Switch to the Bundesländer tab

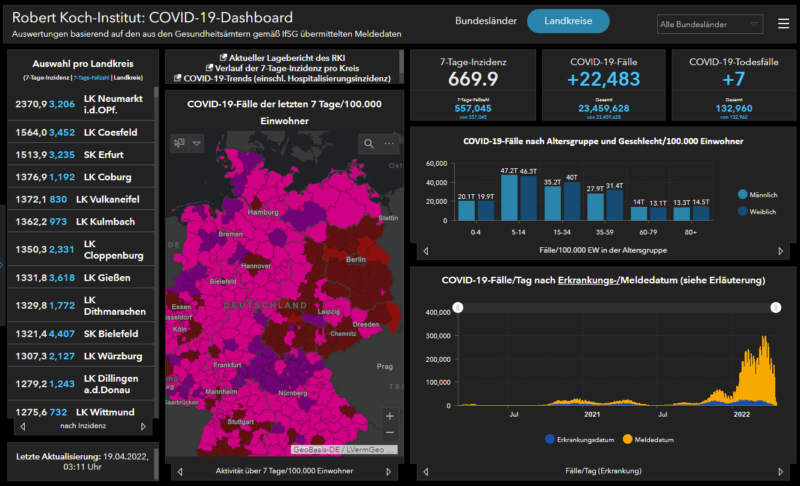(486, 21)
